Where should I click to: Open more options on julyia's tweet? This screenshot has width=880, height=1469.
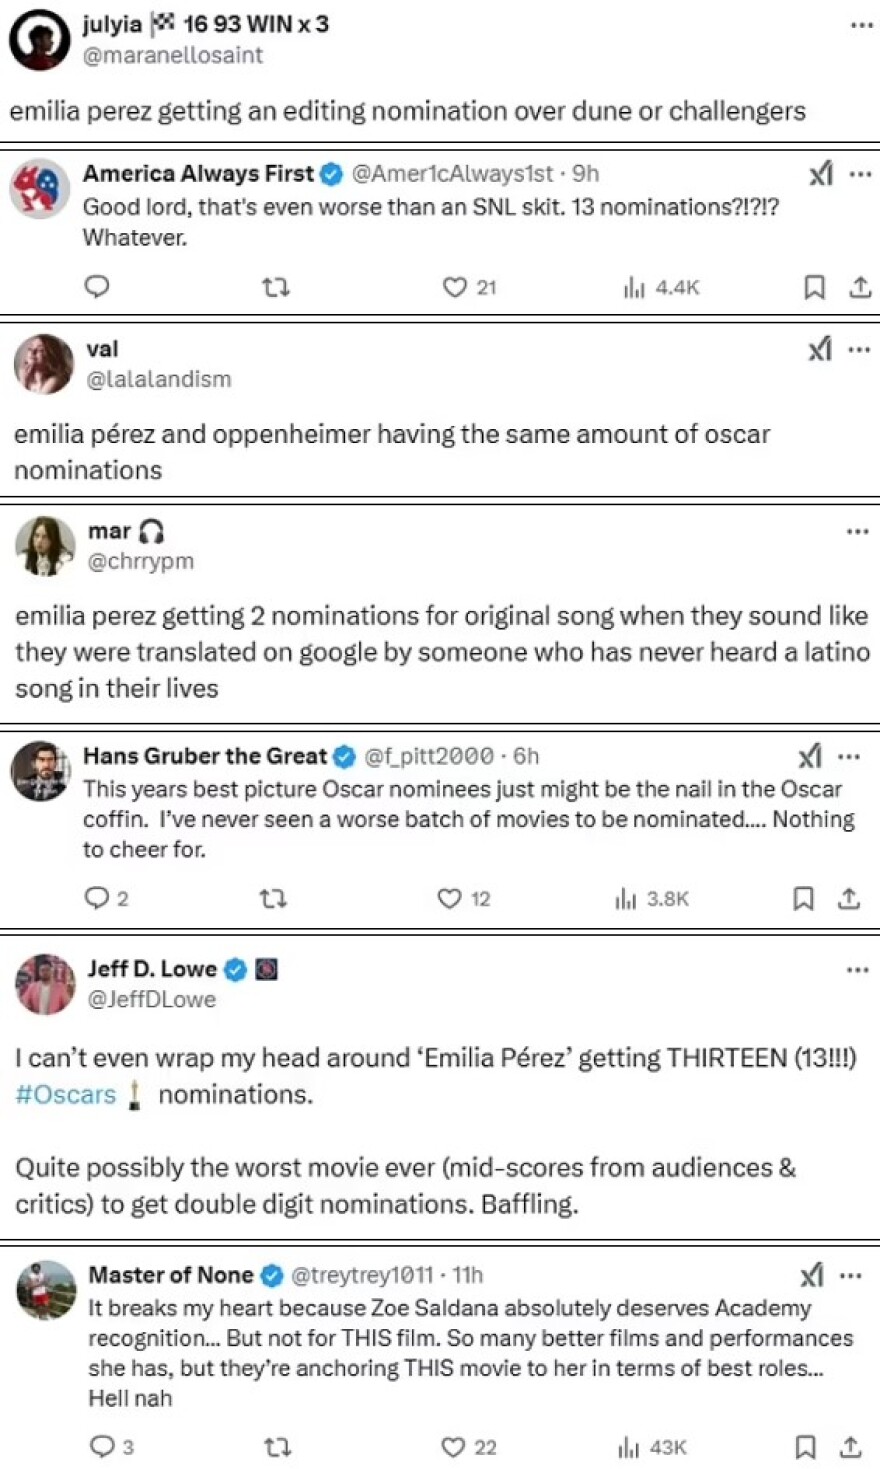click(x=861, y=25)
